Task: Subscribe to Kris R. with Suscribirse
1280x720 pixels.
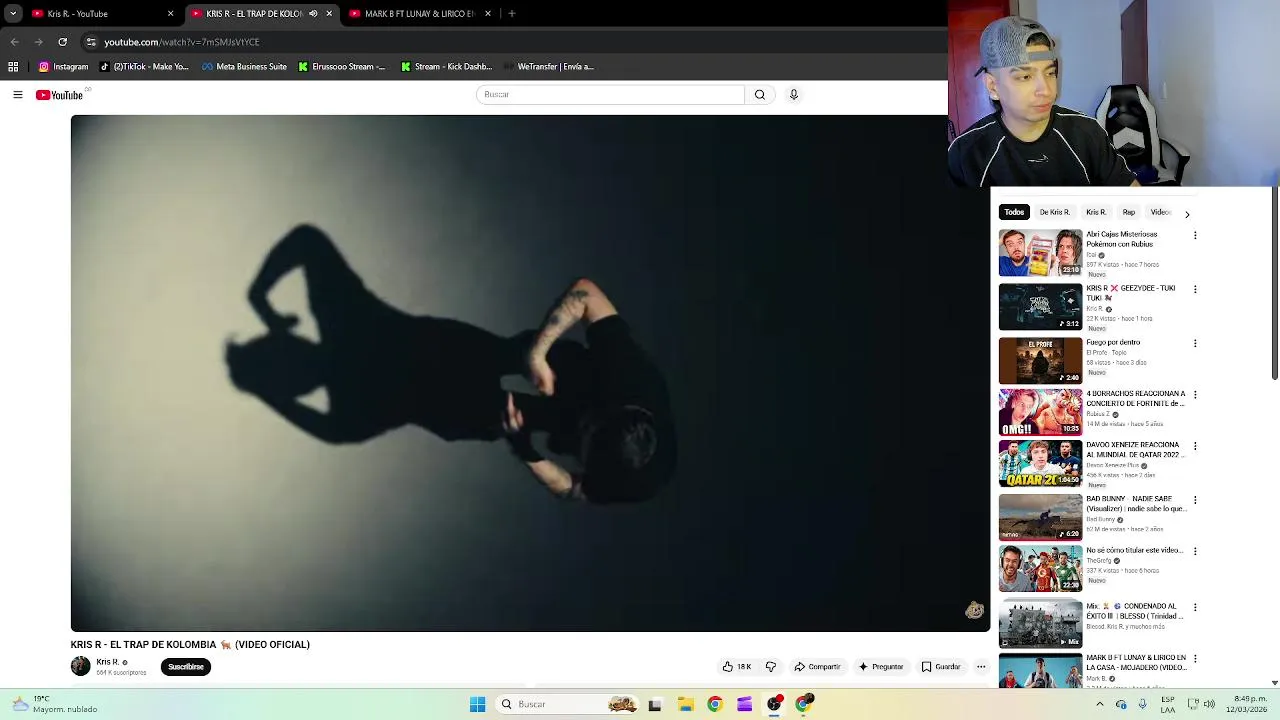Action: coord(186,667)
